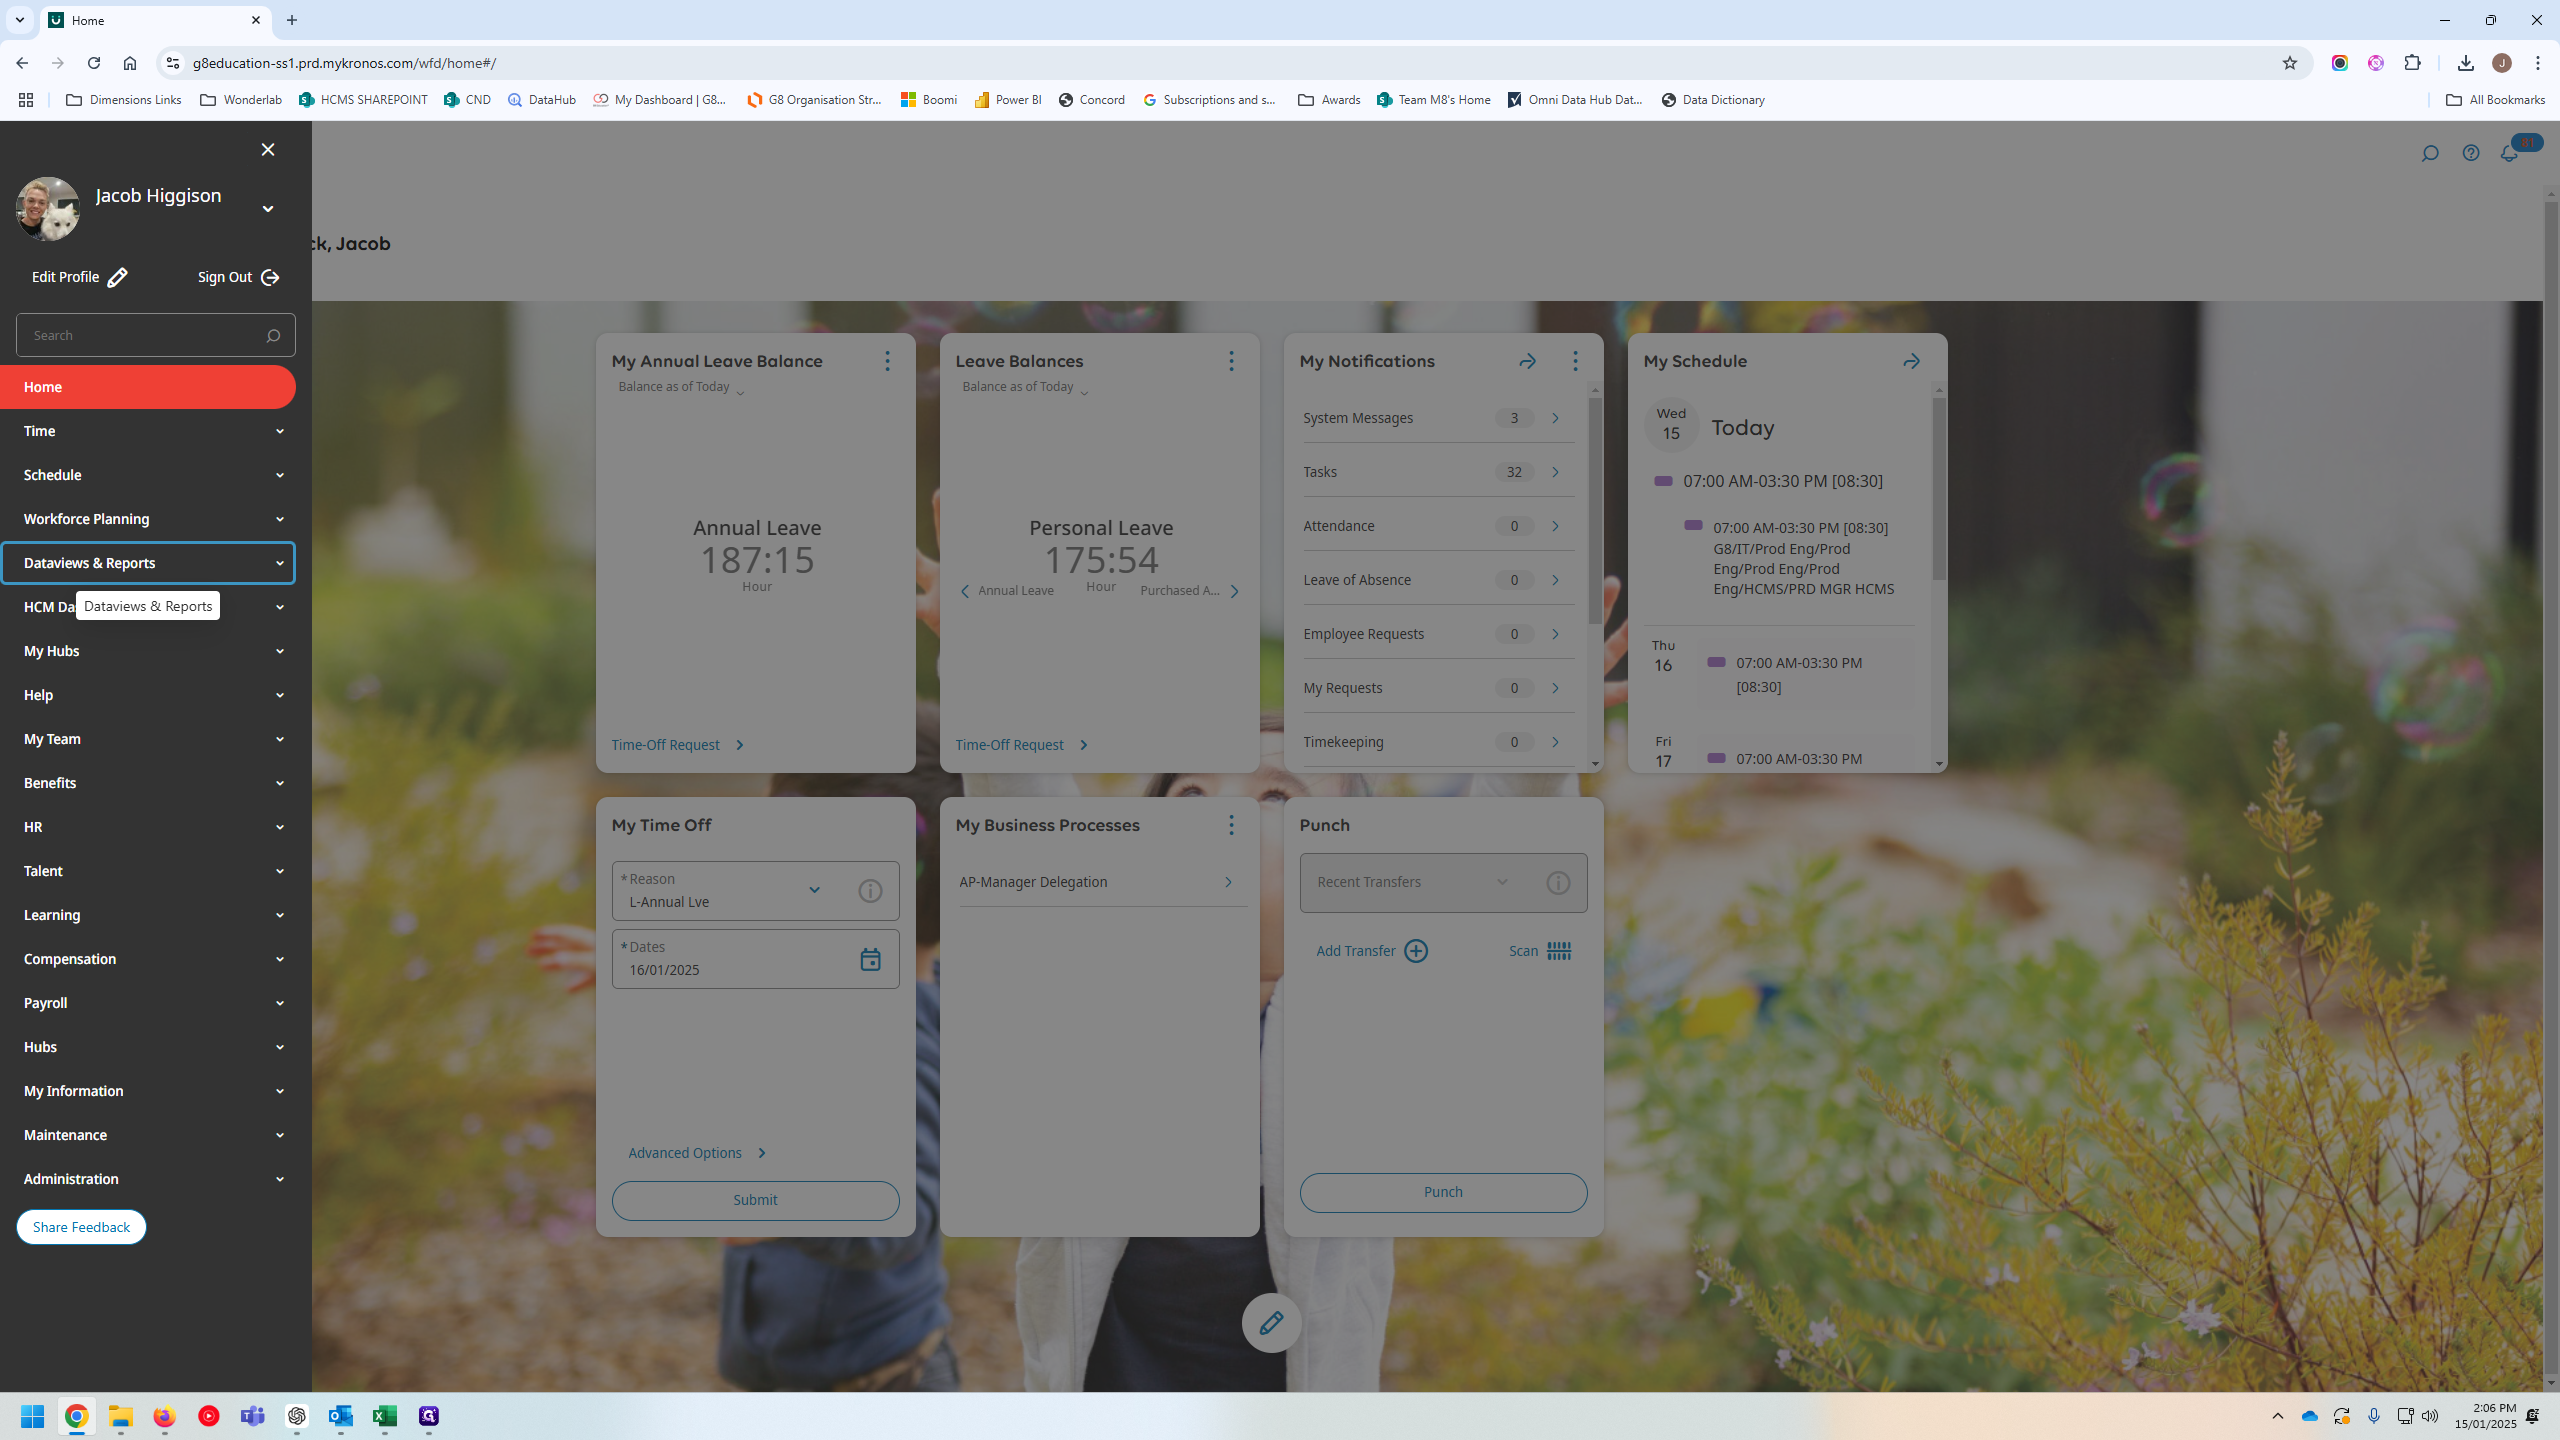Click the Edit Profile pencil icon

pos(117,277)
